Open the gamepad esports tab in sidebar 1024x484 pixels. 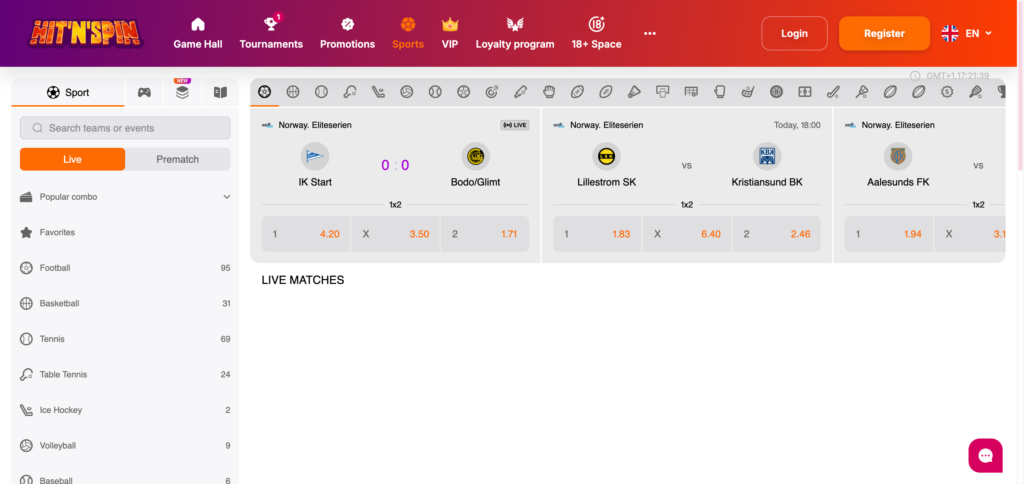pyautogui.click(x=144, y=93)
